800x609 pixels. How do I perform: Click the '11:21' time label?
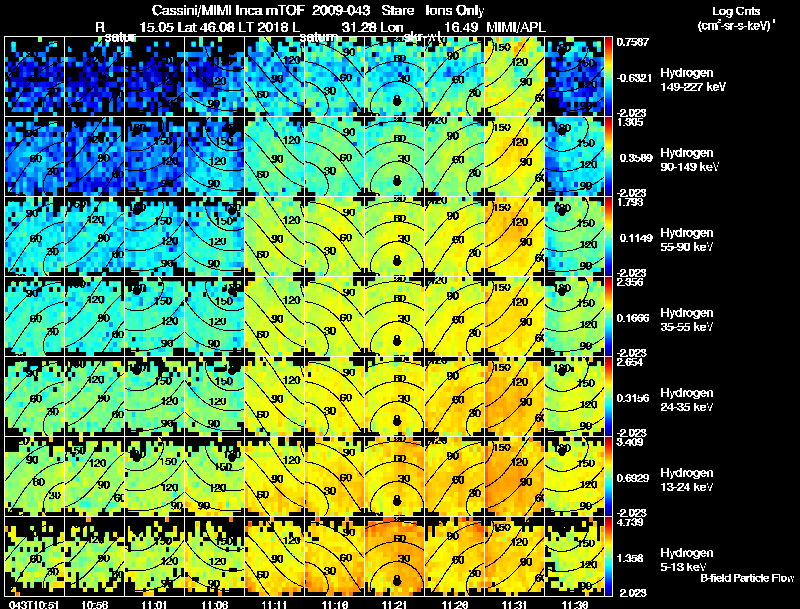tap(395, 604)
